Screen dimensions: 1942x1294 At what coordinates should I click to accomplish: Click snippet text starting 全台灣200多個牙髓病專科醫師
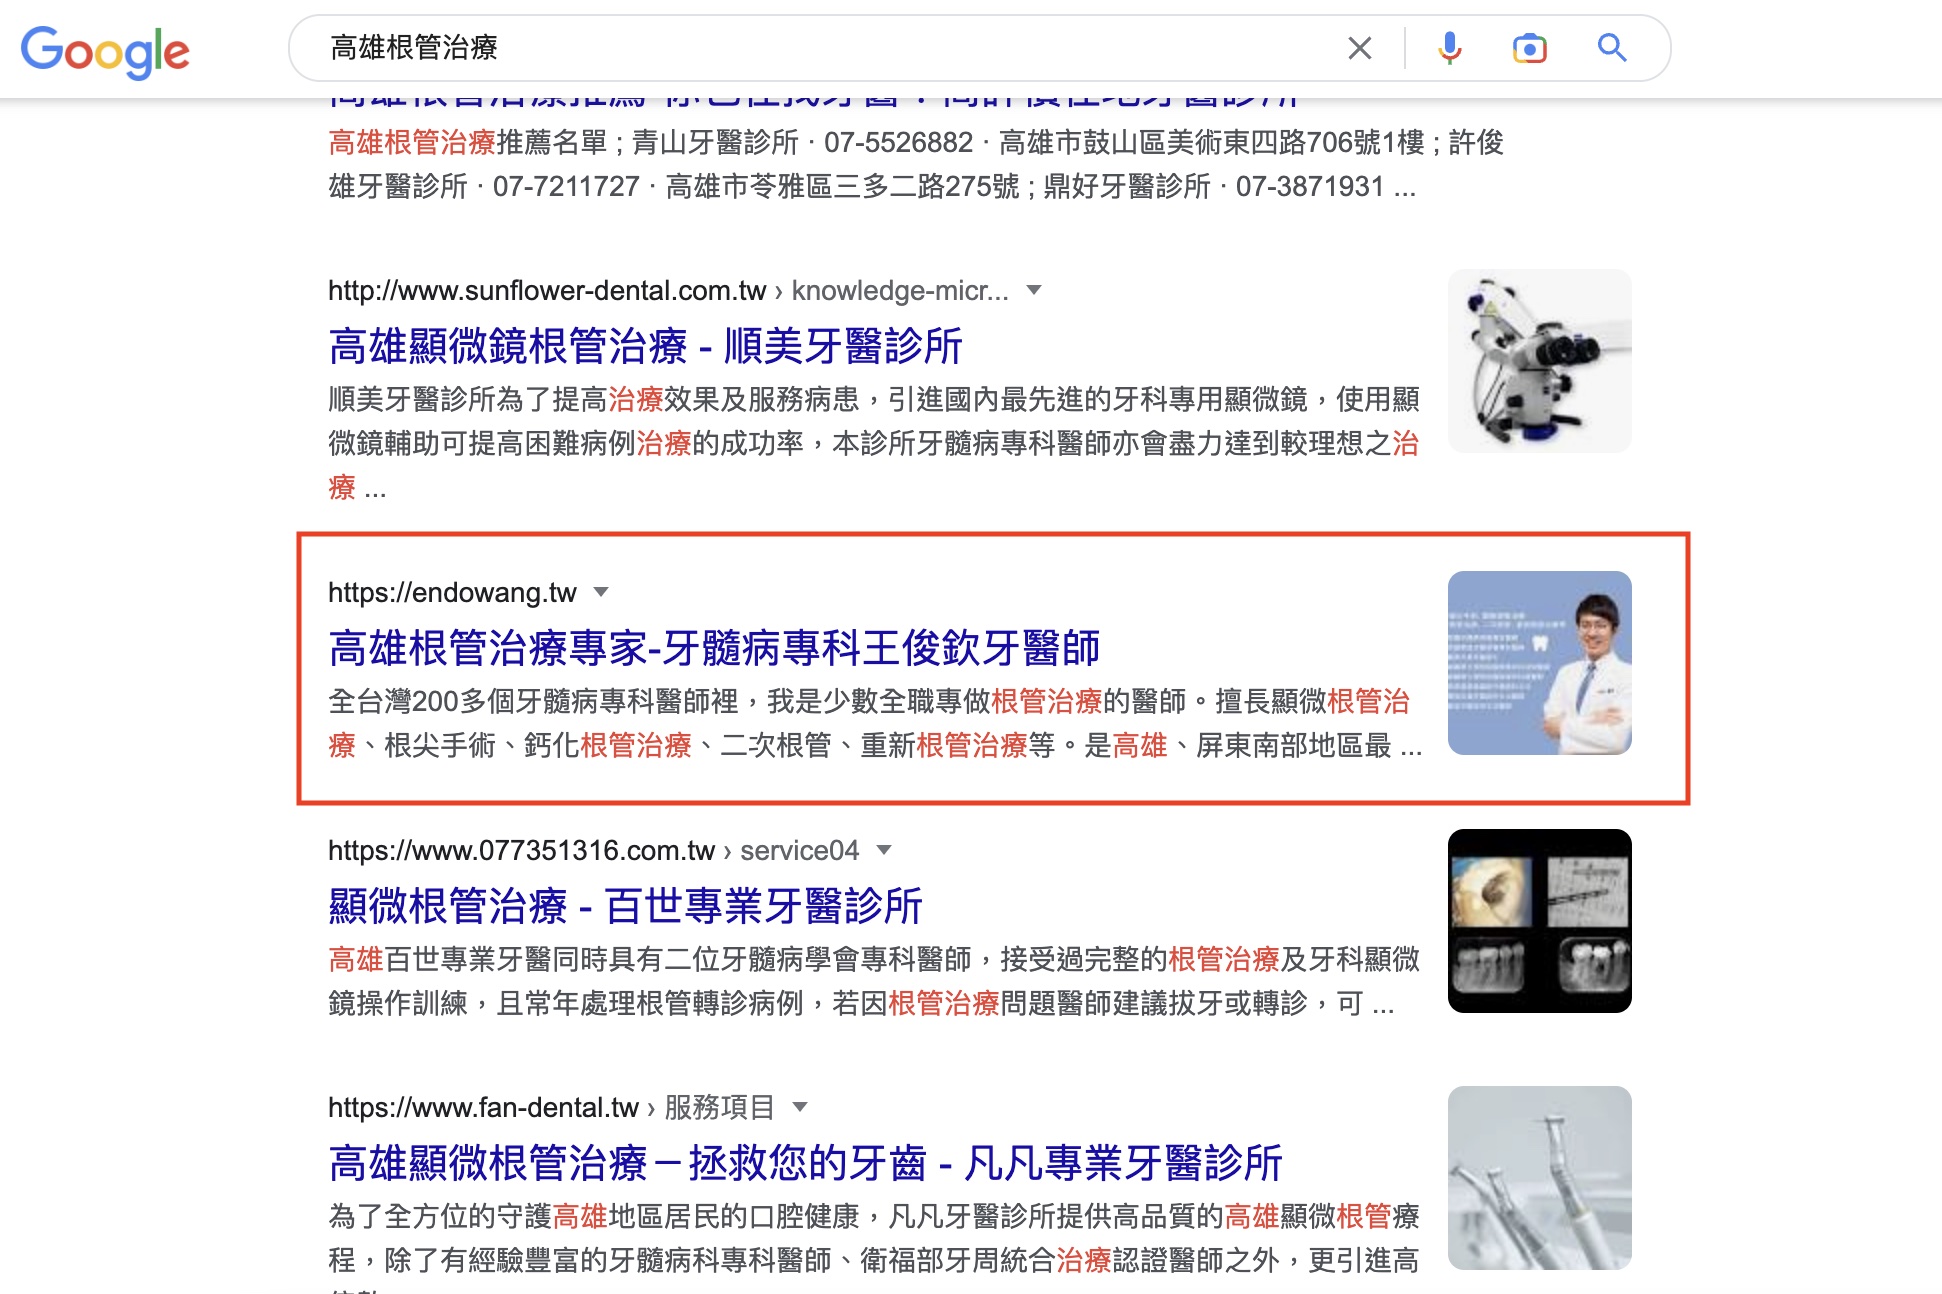tap(875, 723)
